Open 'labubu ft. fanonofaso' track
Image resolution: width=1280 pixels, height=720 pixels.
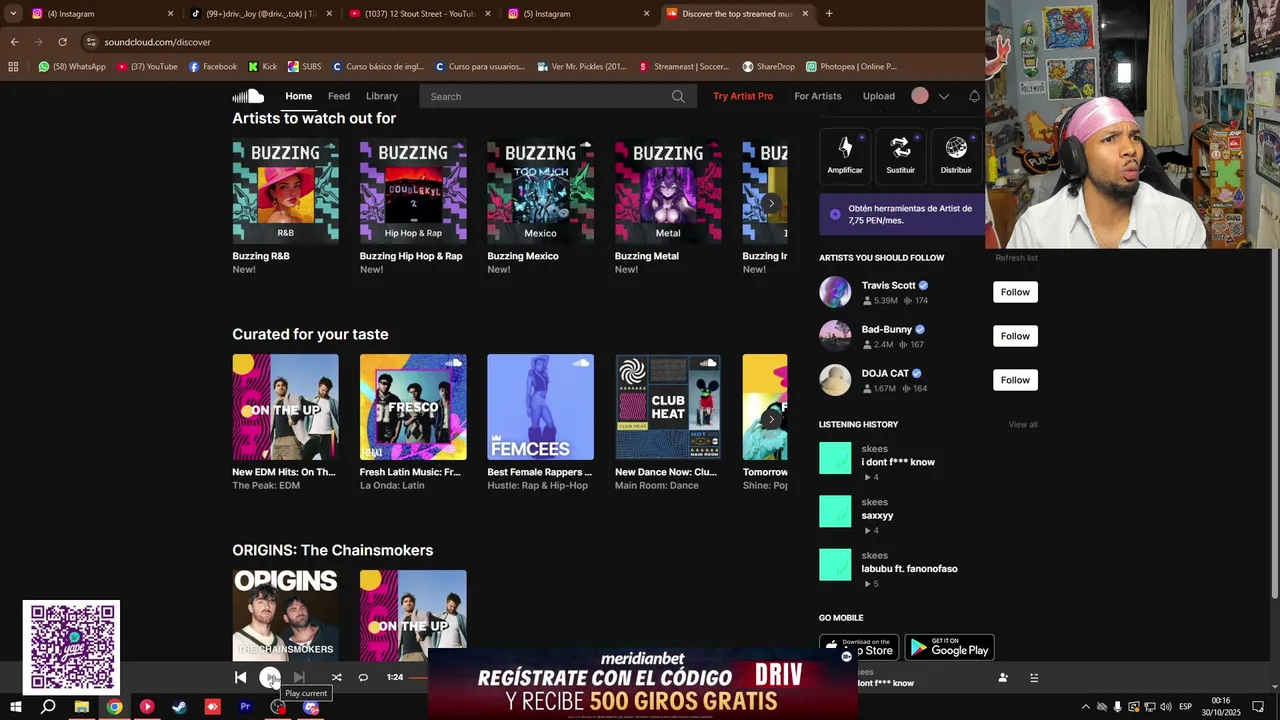click(x=909, y=569)
